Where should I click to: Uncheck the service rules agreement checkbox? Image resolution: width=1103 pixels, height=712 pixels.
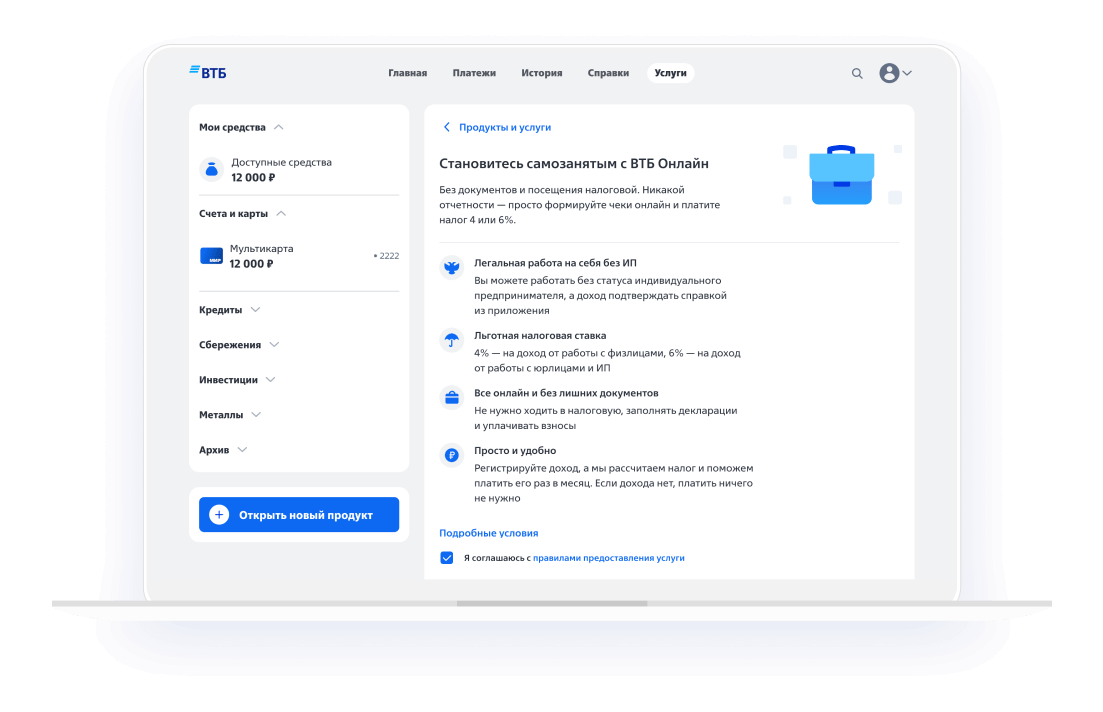point(447,558)
